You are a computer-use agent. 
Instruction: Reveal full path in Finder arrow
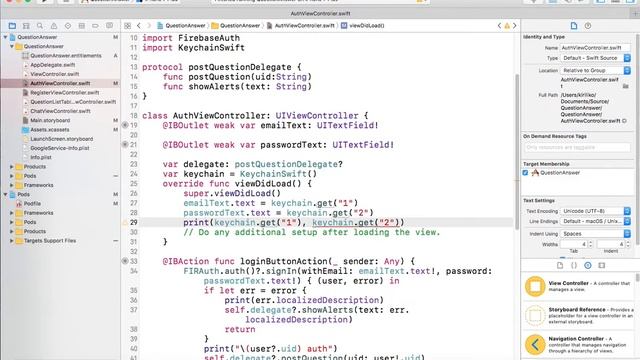624,121
